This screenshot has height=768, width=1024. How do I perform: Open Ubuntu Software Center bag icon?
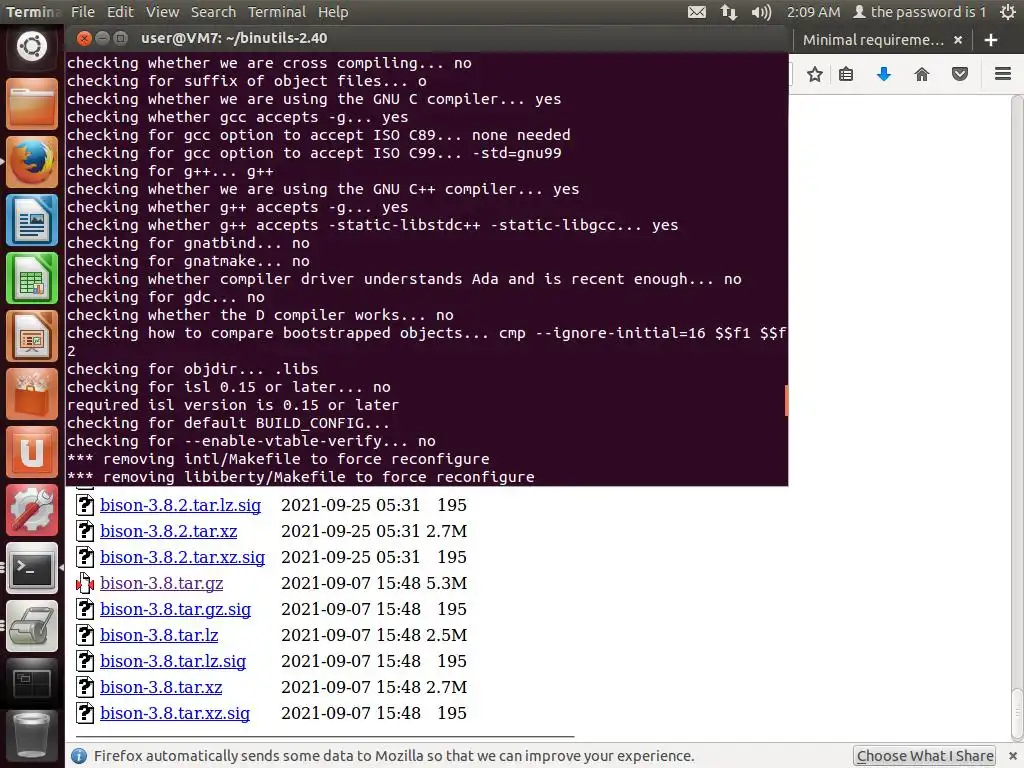[x=31, y=394]
